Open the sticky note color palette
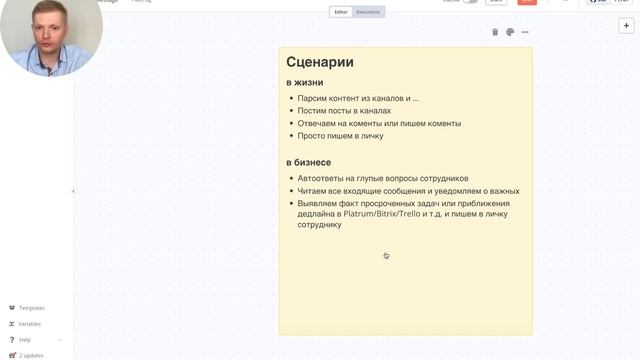640x360 pixels. 510,32
